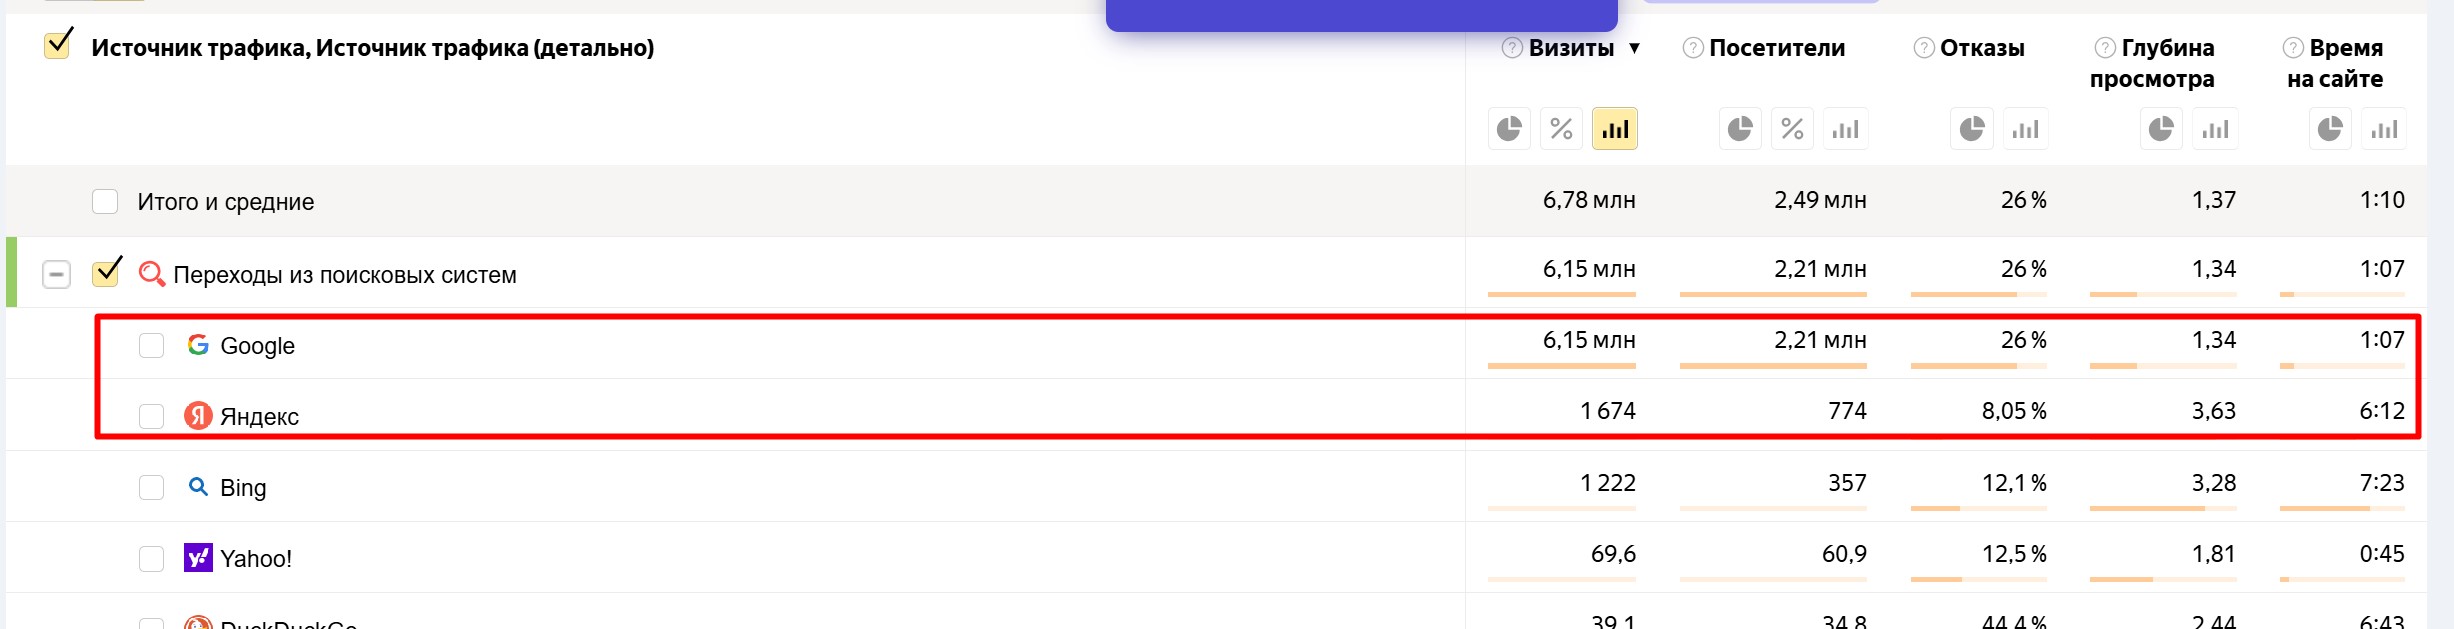Check the Google row checkbox

151,346
